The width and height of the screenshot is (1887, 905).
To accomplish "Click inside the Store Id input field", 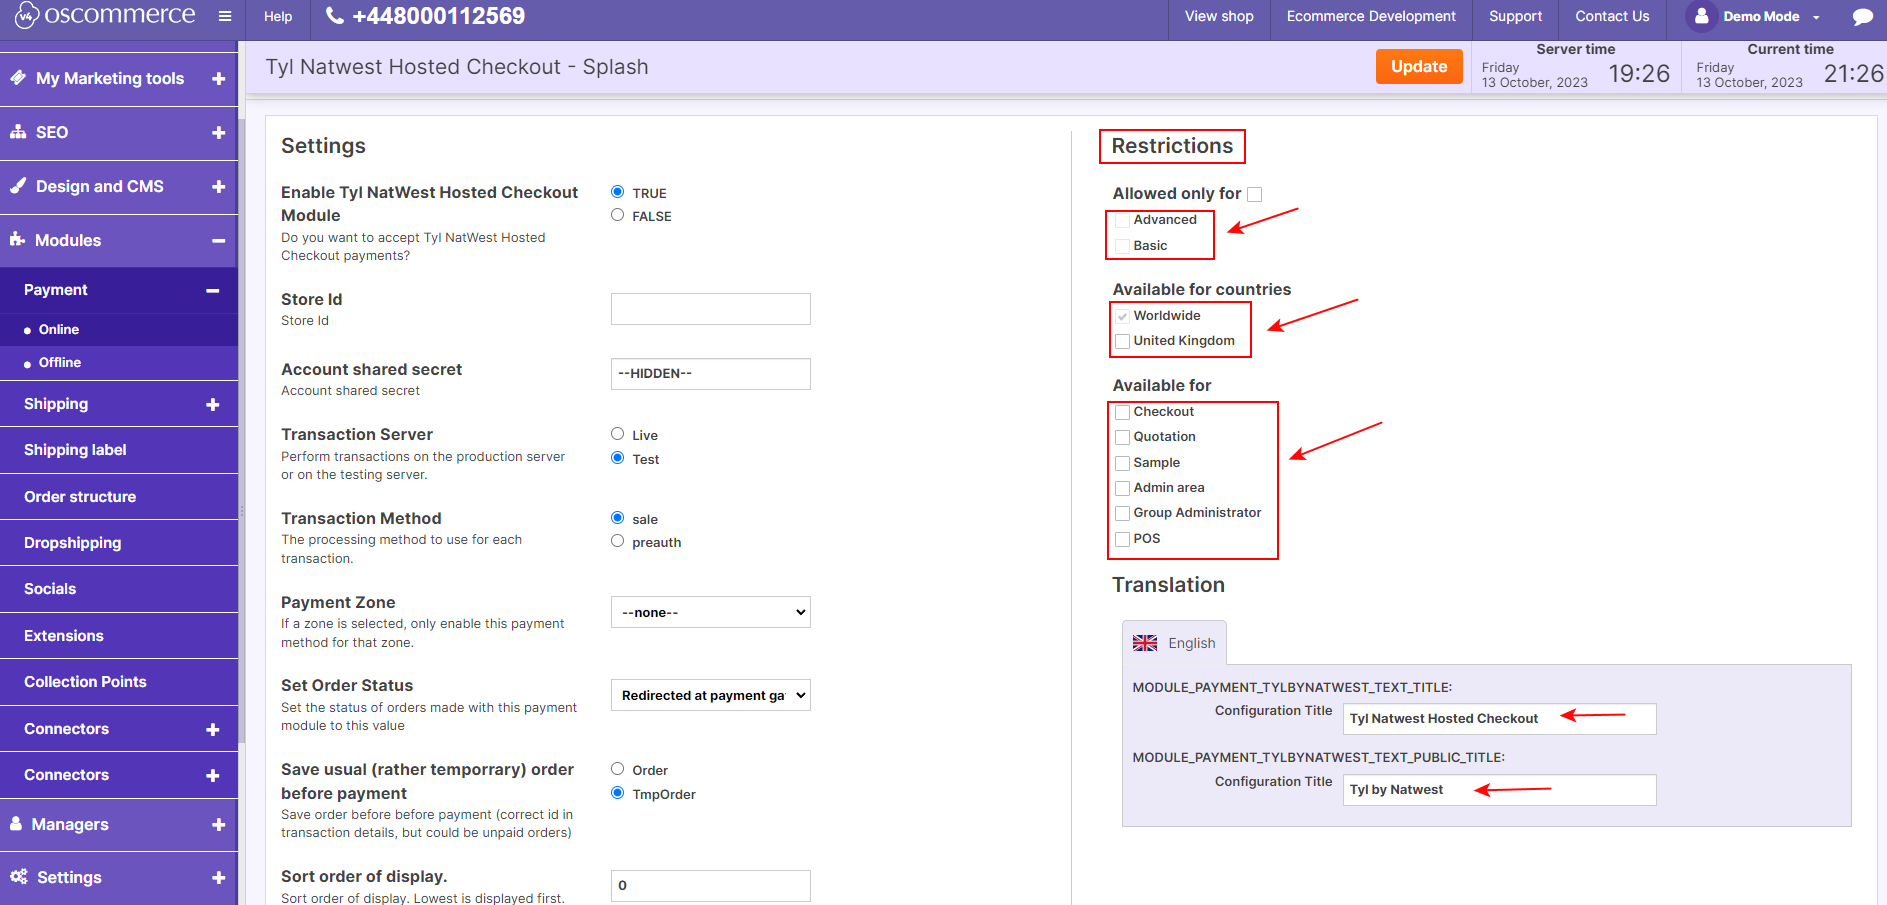I will 710,308.
